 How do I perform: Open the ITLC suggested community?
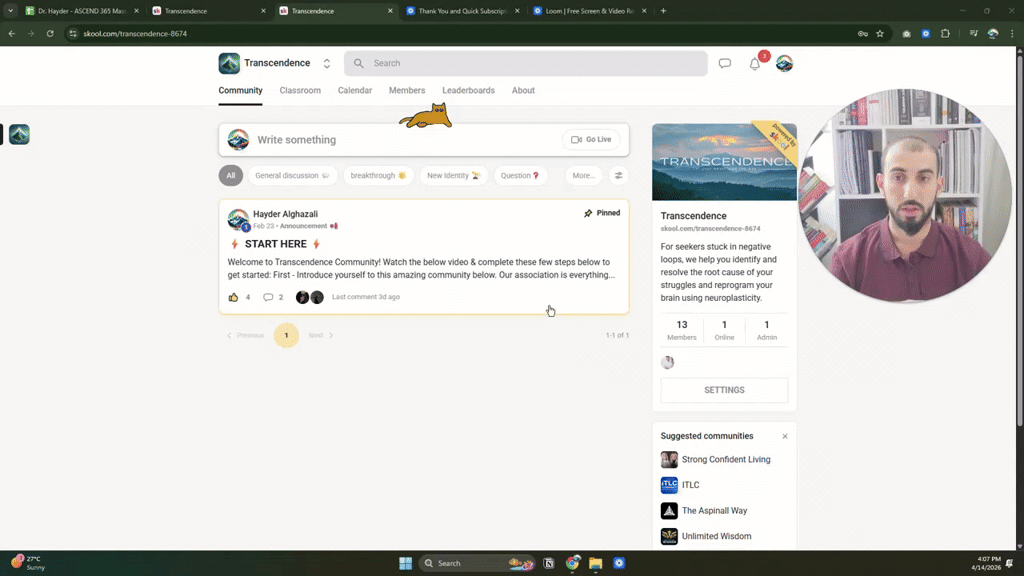[x=680, y=485]
